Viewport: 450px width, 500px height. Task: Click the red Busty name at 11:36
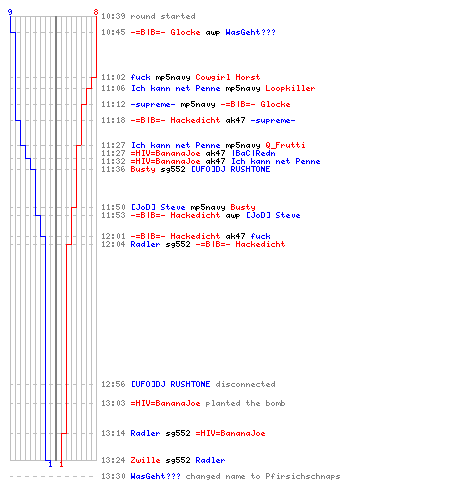[x=143, y=169]
